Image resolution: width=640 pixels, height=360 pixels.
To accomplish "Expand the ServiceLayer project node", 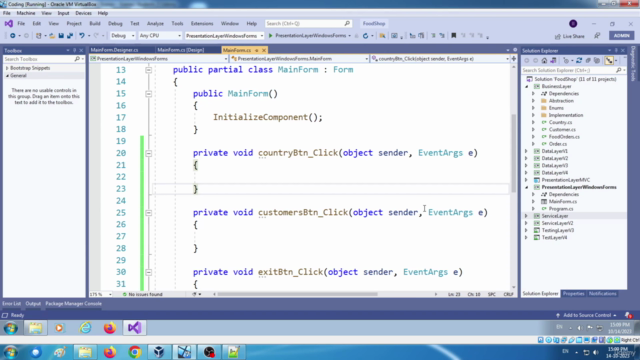I will [526, 216].
